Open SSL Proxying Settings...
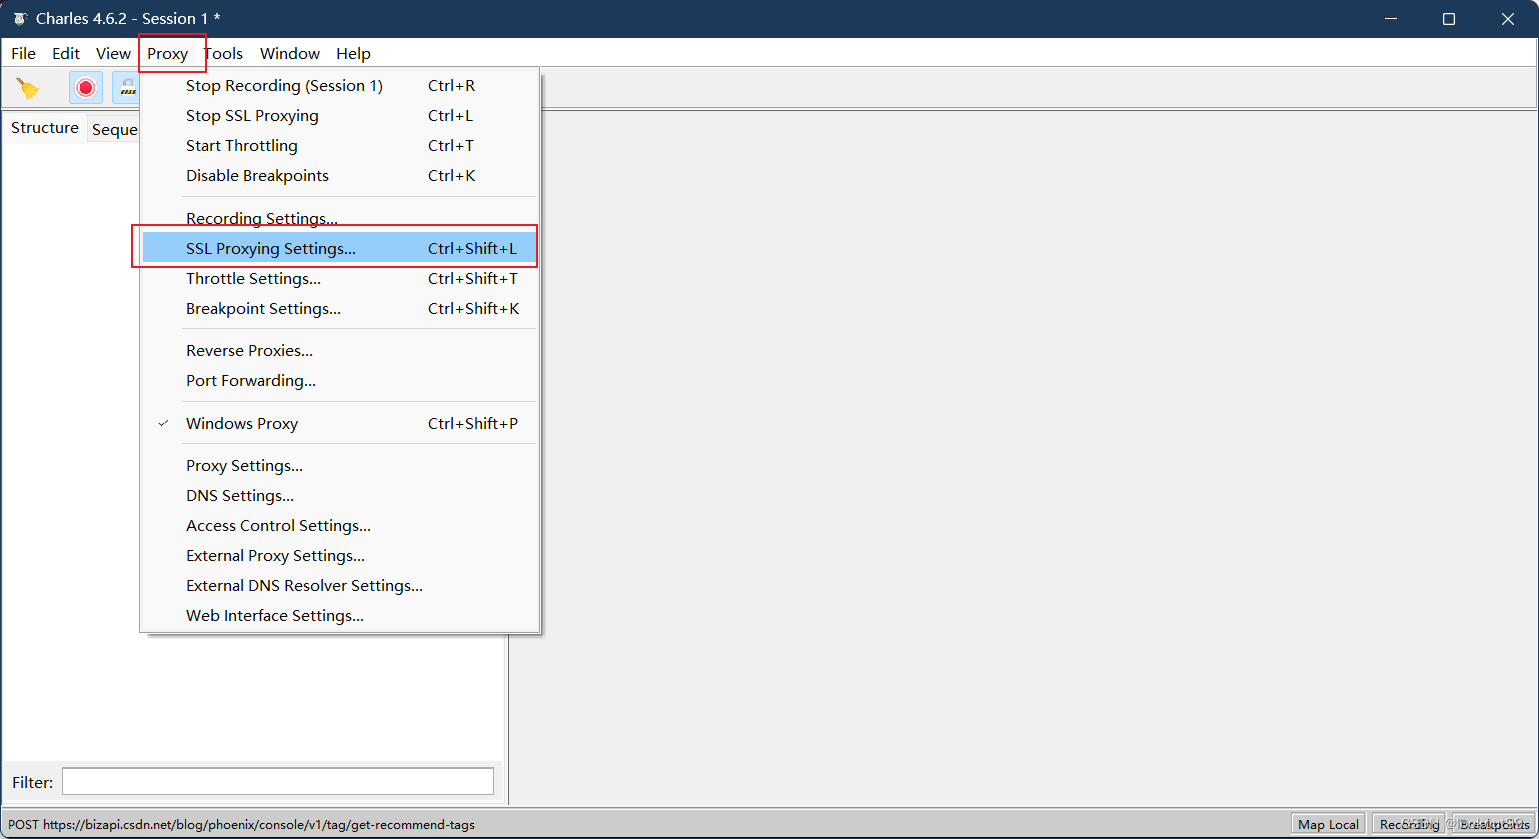Viewport: 1539px width, 839px height. coord(340,248)
